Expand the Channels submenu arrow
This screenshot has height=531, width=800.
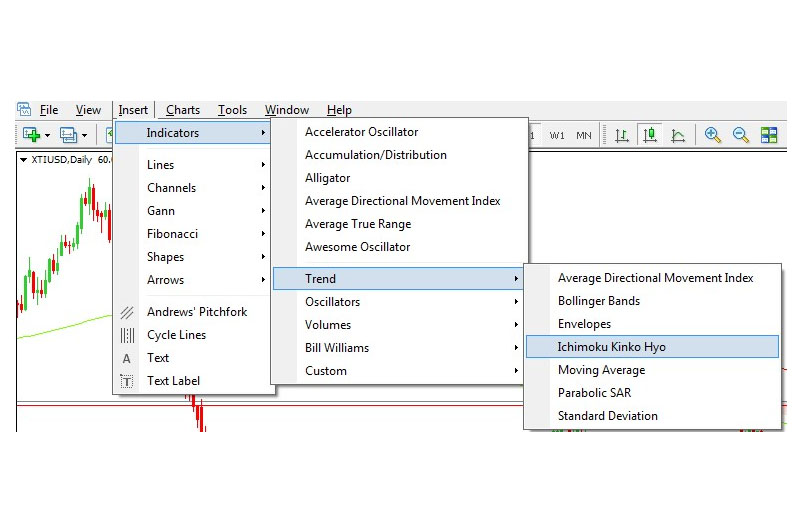[x=263, y=188]
